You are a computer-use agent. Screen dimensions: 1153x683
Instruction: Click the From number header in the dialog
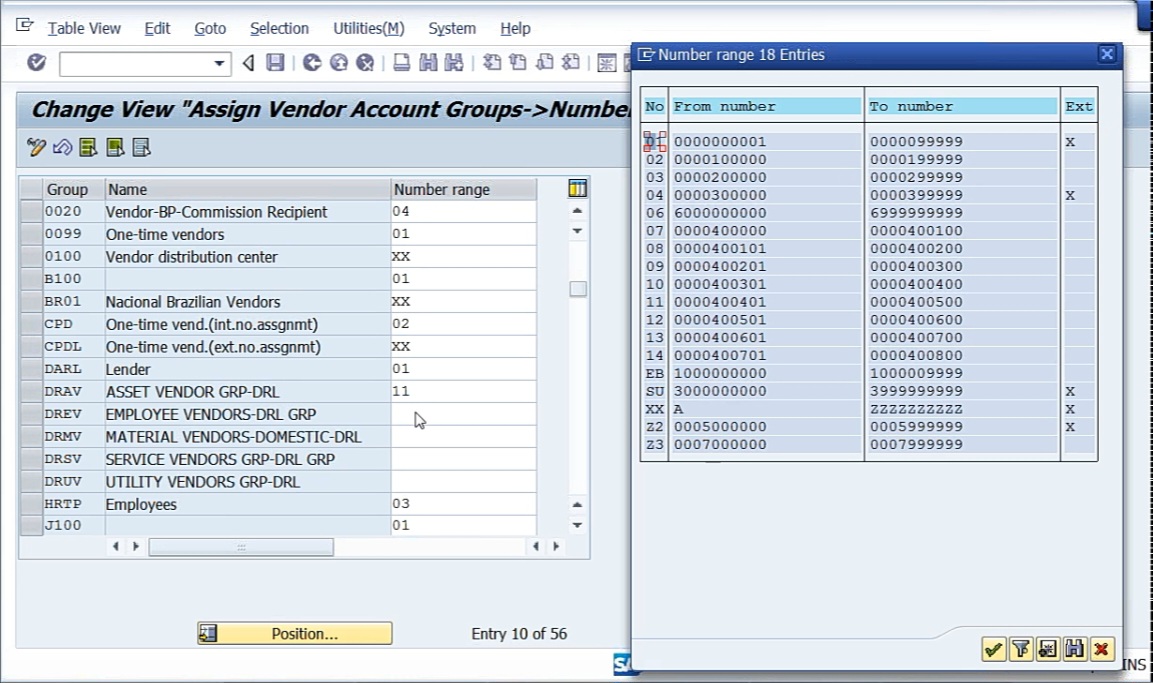click(766, 107)
